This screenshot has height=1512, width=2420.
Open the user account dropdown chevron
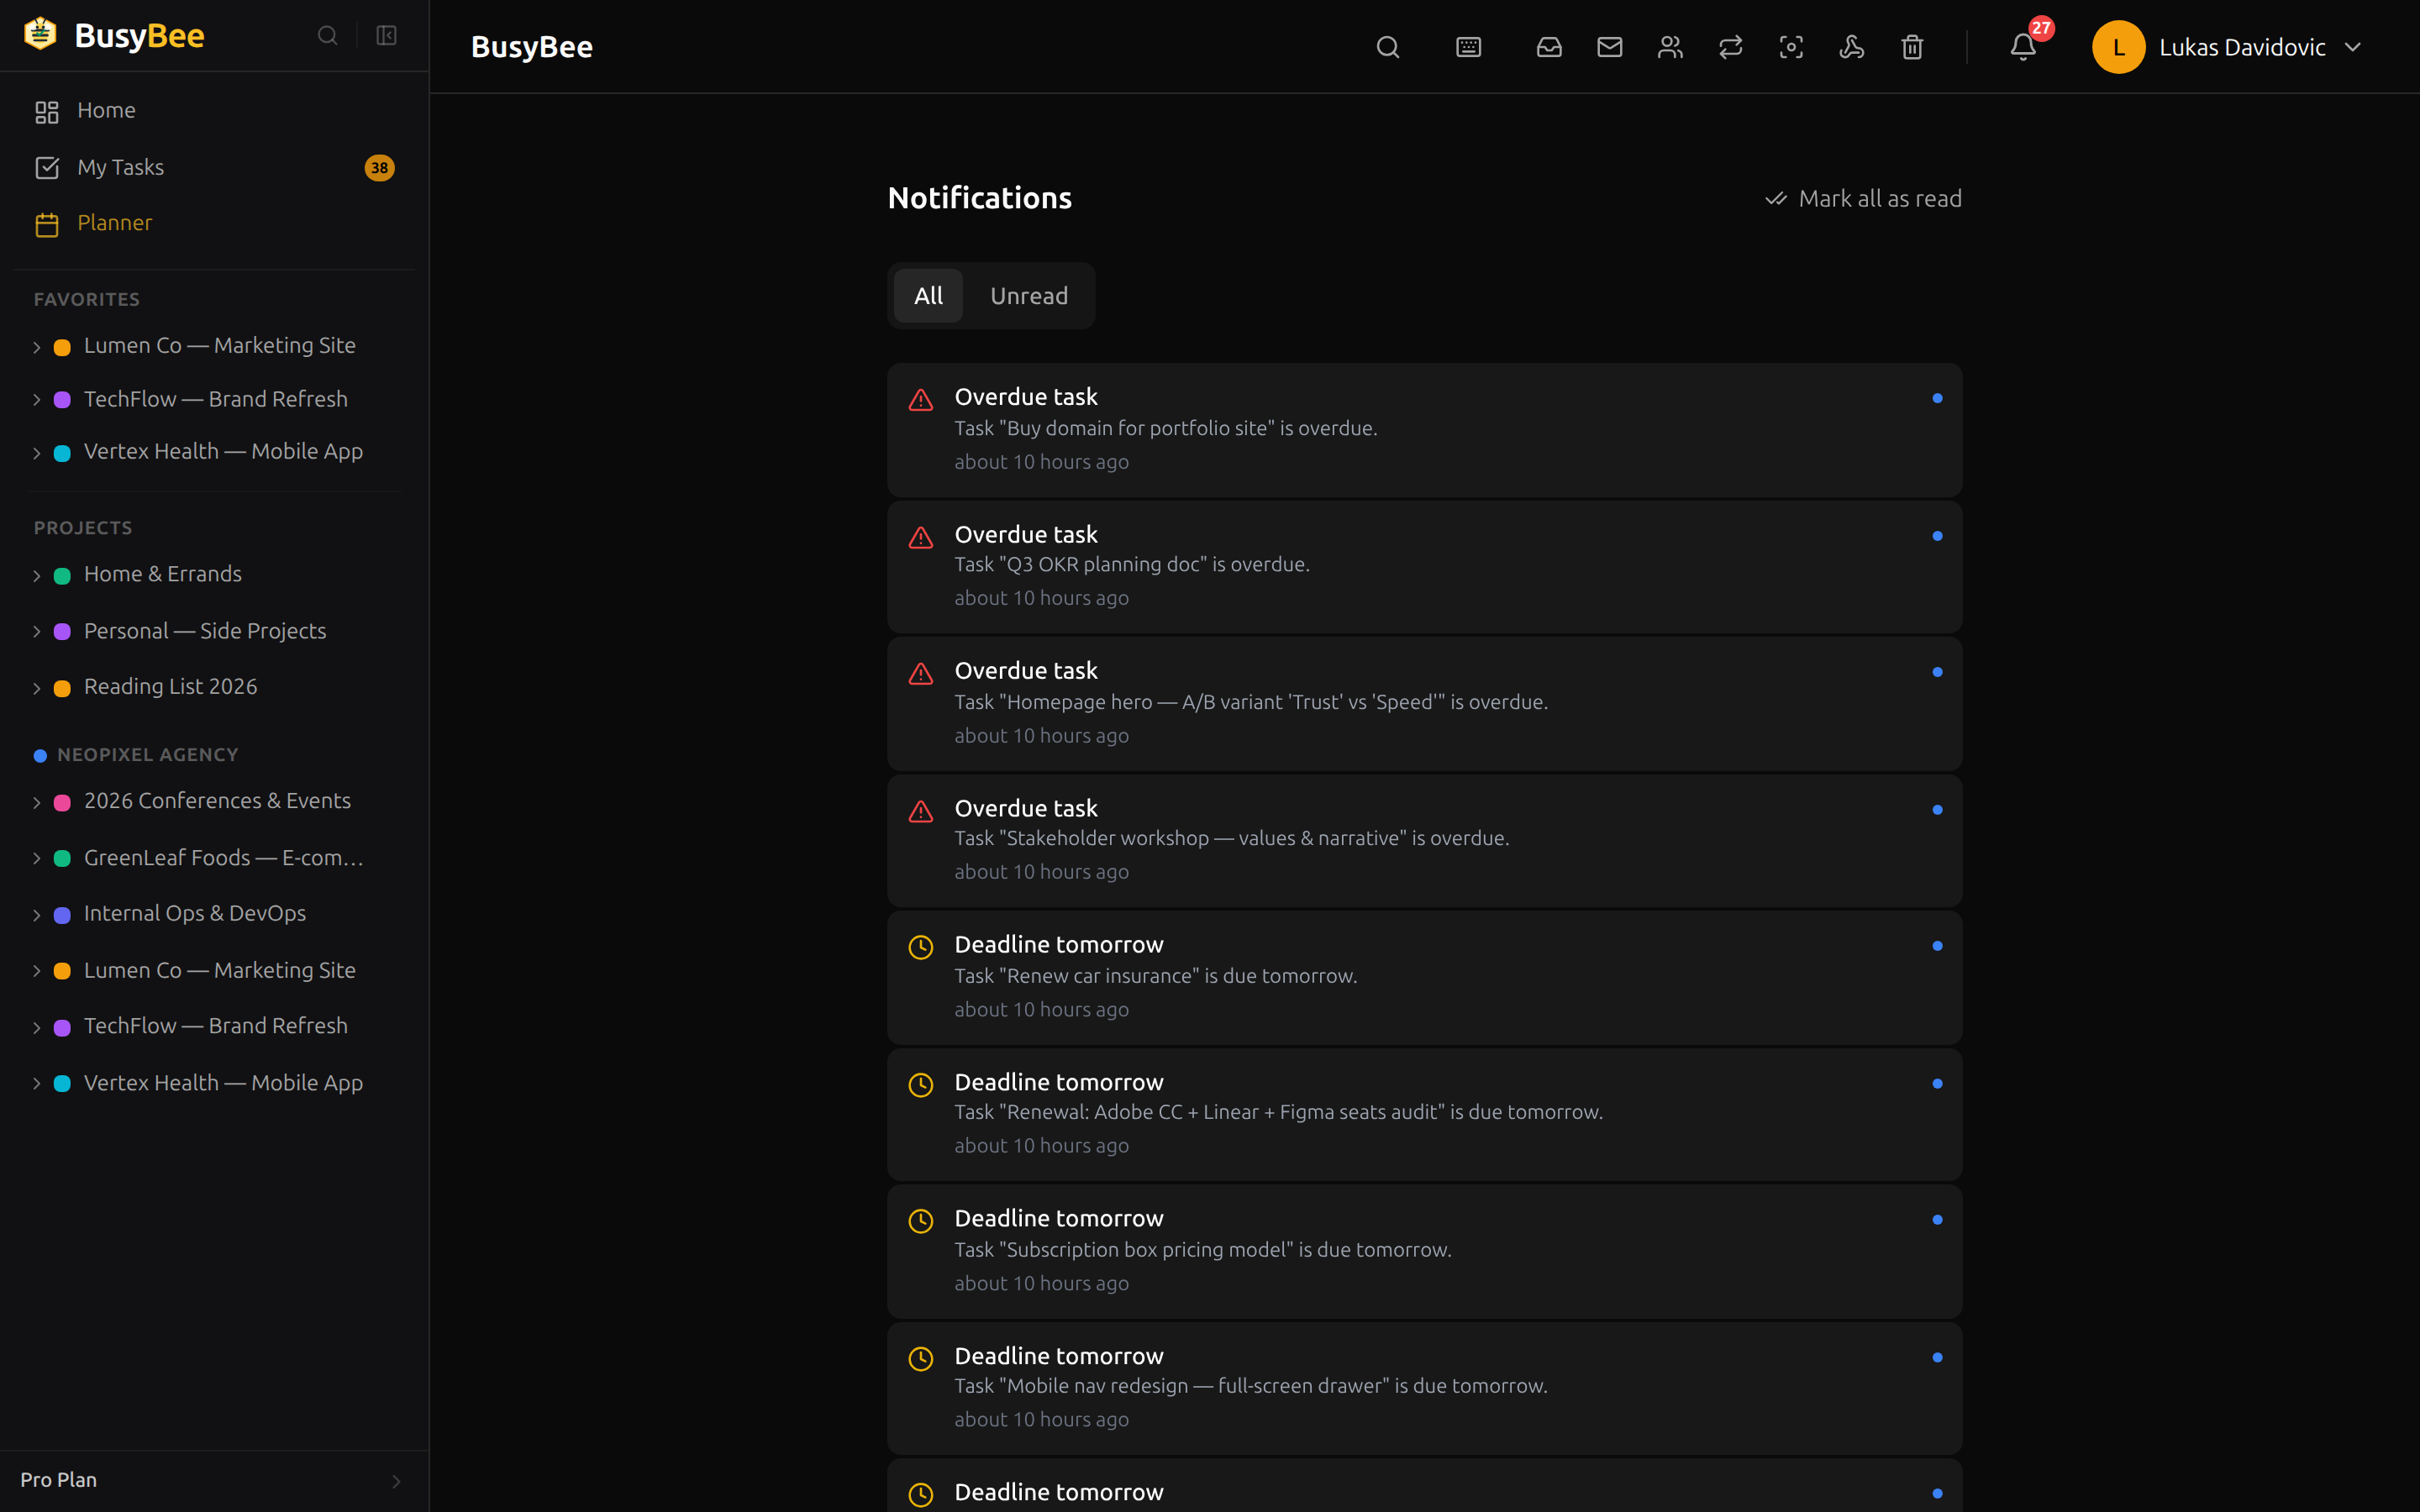pos(2352,47)
